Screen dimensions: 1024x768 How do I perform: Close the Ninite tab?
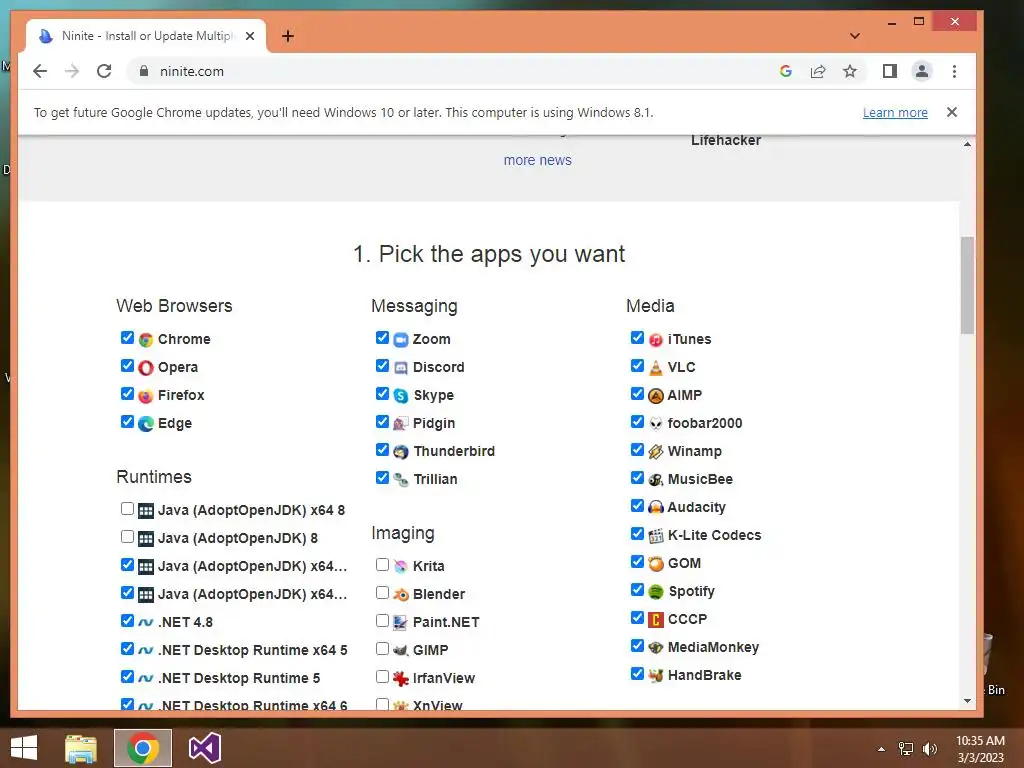[x=249, y=36]
